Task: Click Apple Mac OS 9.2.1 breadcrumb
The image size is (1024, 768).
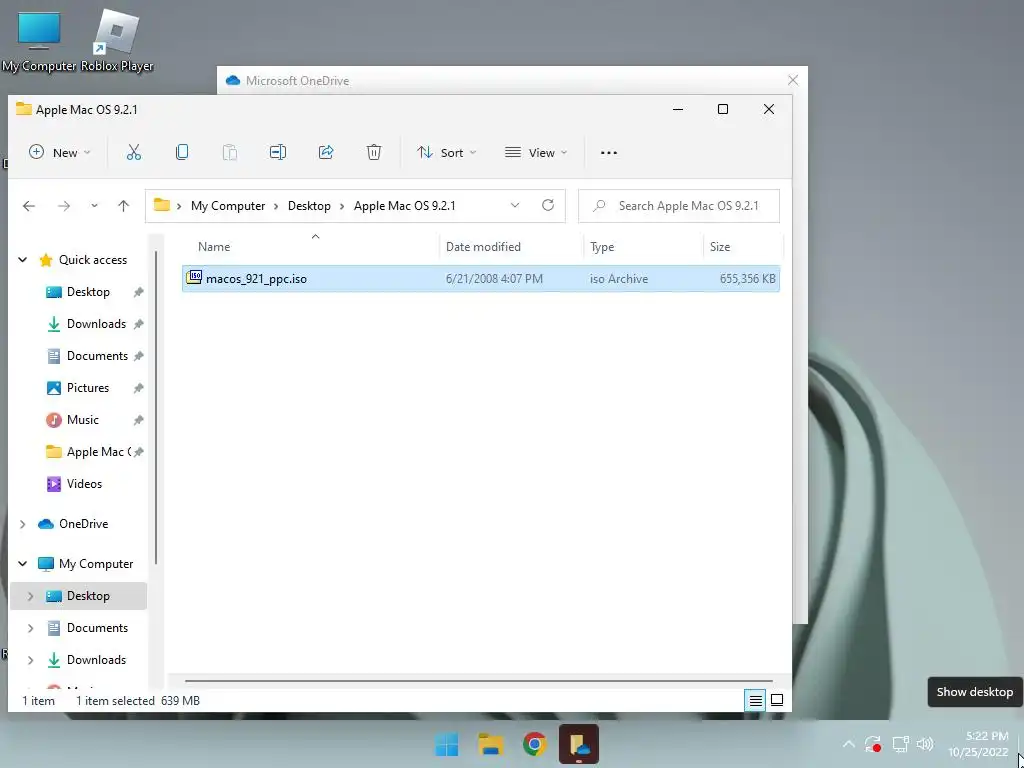Action: [404, 206]
